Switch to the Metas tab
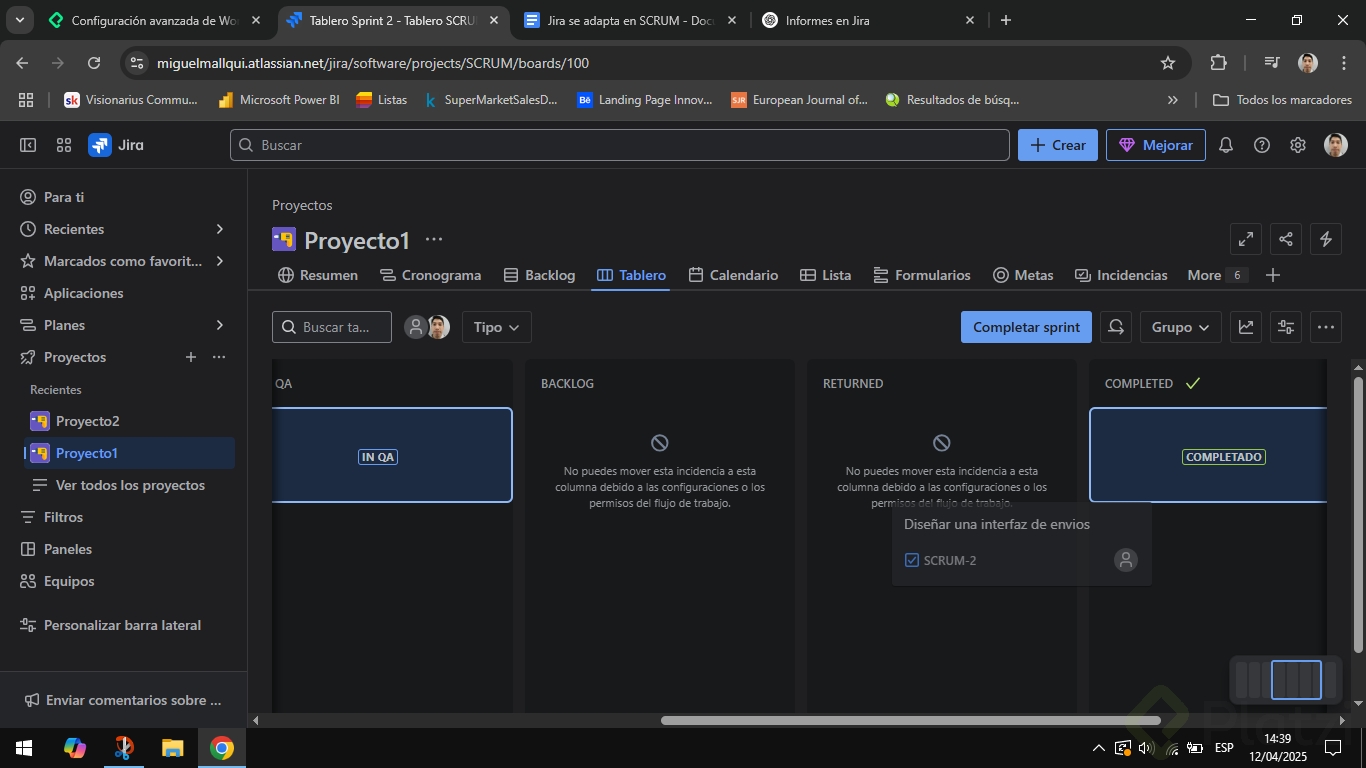The height and width of the screenshot is (768, 1366). coord(1022,275)
